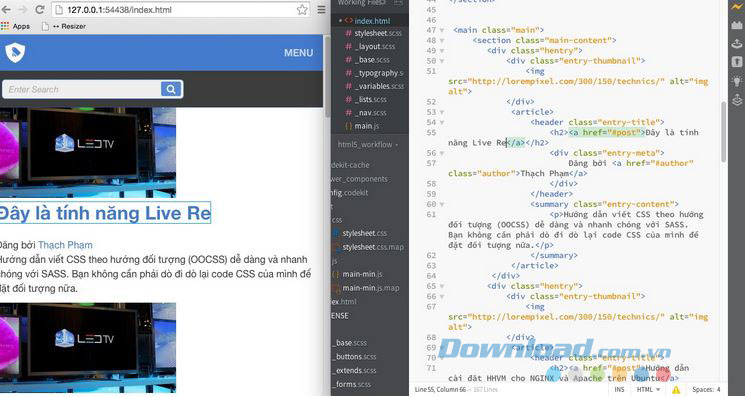Select main.js in working files
The width and height of the screenshot is (745, 397).
coord(366,126)
